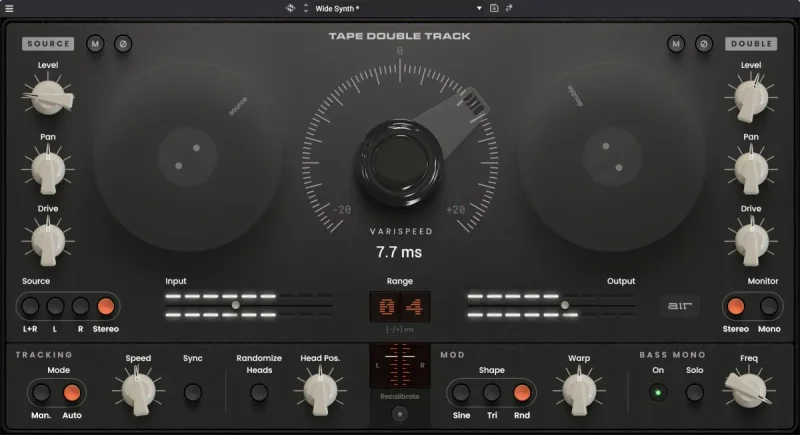The width and height of the screenshot is (800, 435).
Task: Set Tracking mode to Man.
Action: click(41, 393)
